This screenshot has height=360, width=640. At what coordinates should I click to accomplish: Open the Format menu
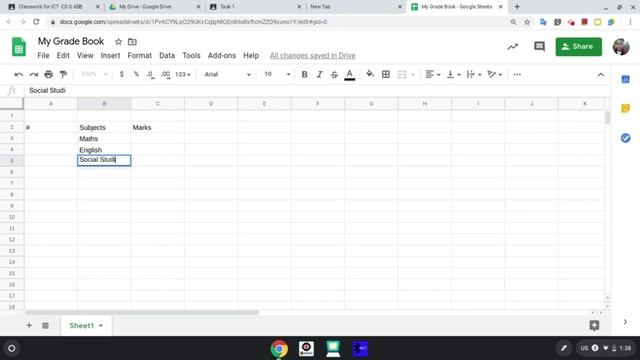point(140,56)
